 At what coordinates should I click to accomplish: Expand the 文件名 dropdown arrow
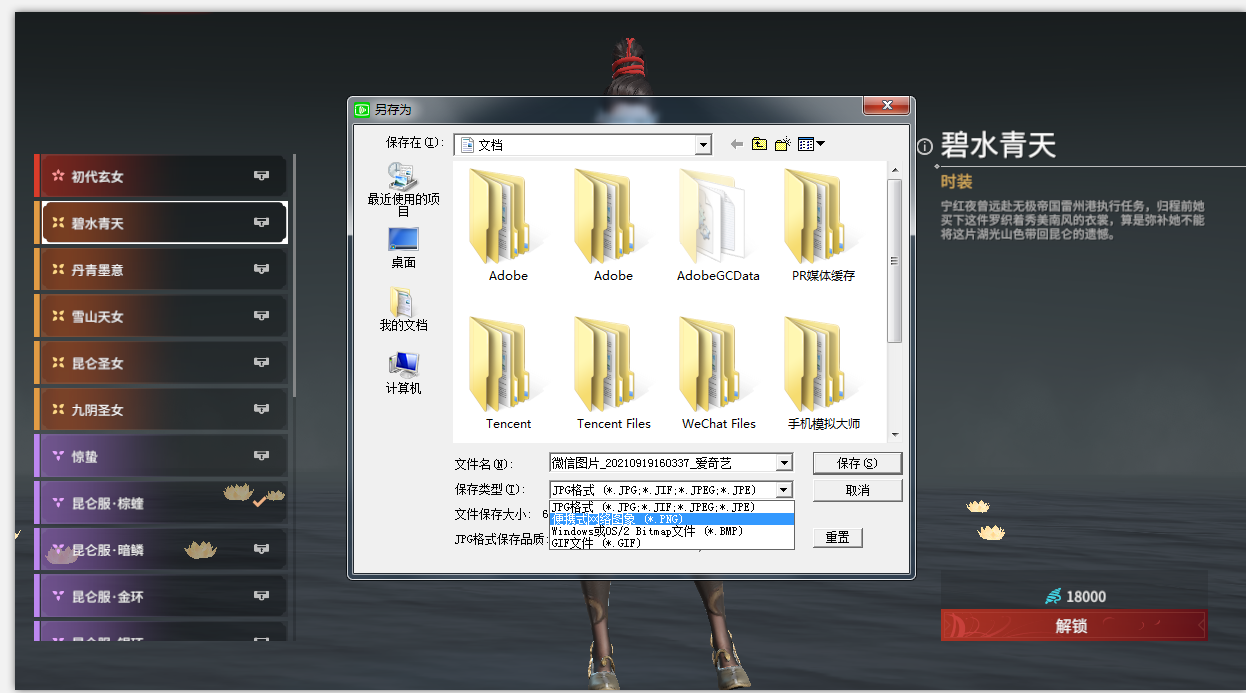click(784, 463)
